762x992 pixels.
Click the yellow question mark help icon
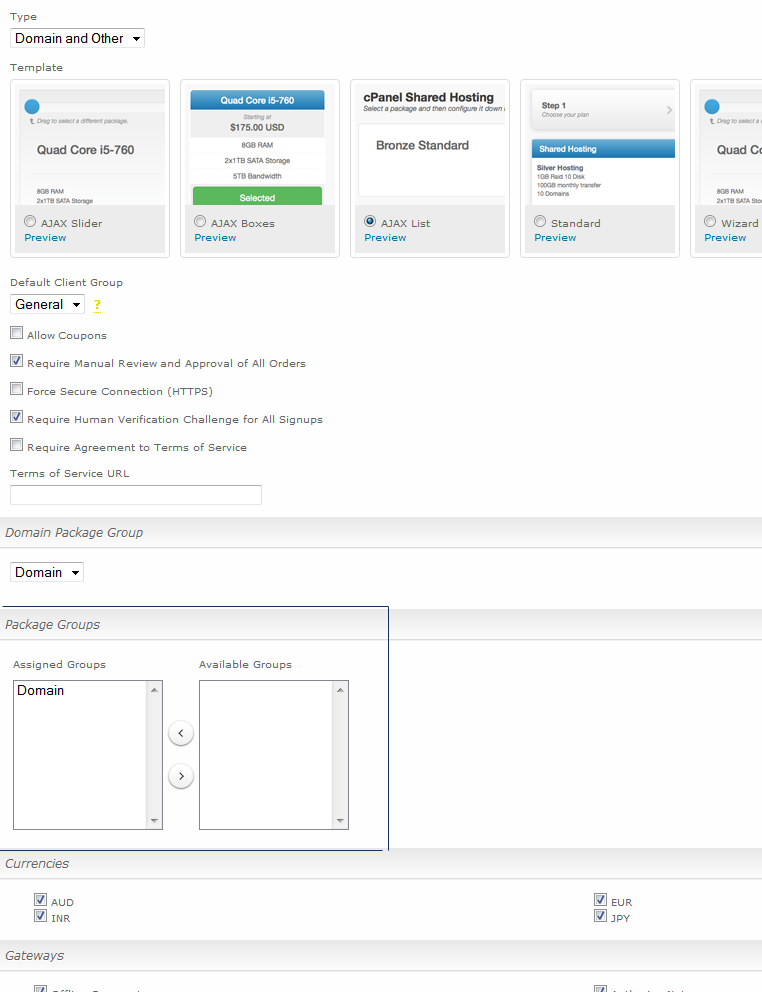click(x=97, y=306)
